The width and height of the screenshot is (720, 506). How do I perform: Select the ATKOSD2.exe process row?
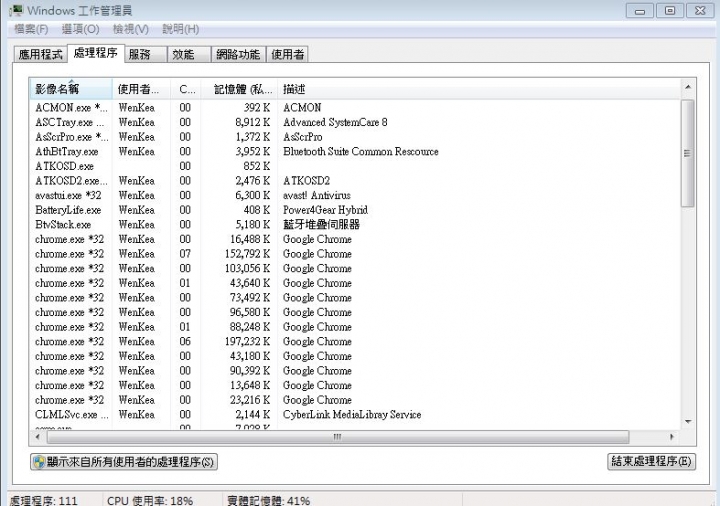(x=354, y=181)
